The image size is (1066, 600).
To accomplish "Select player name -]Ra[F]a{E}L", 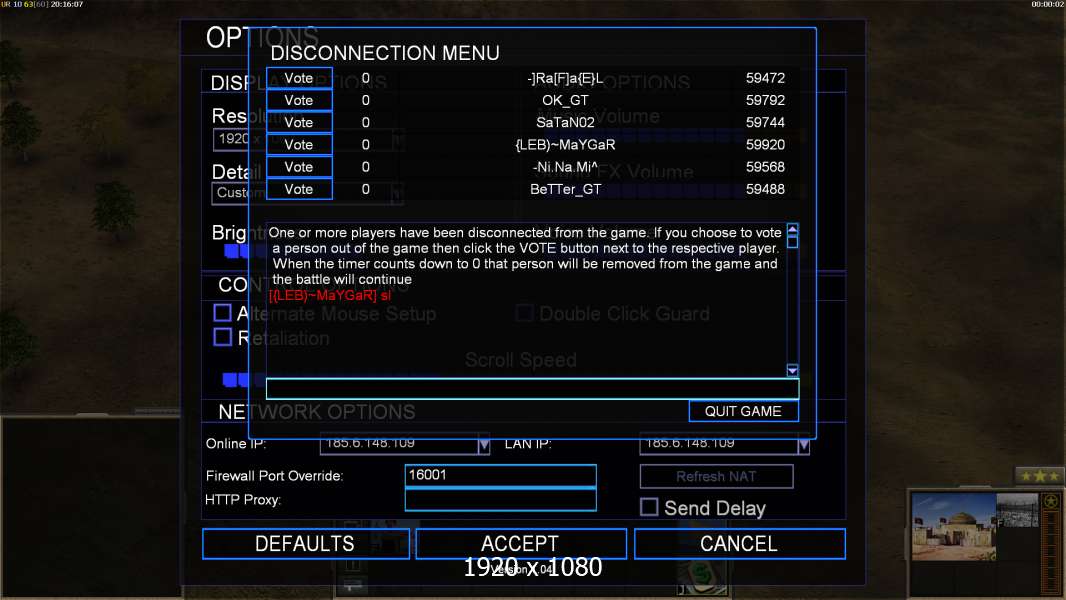I will pyautogui.click(x=565, y=78).
